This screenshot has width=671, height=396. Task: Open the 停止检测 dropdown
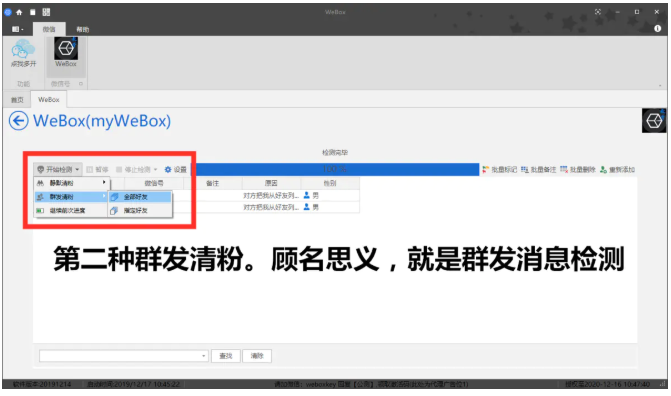pos(137,170)
